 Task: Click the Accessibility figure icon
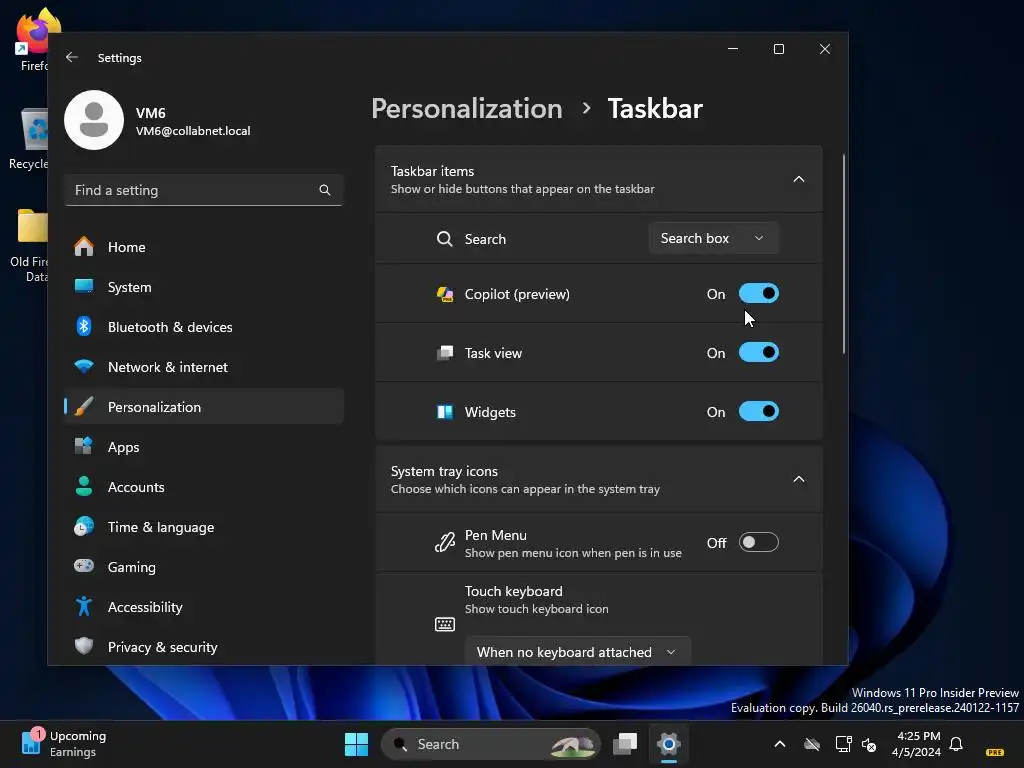(84, 606)
